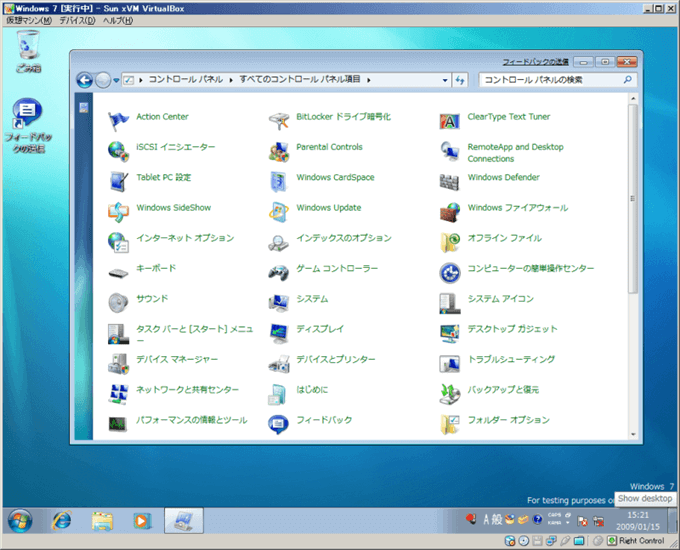This screenshot has width=680, height=550.
Task: Click the BitLocker ドライブ暗号化 icon
Action: [280, 120]
